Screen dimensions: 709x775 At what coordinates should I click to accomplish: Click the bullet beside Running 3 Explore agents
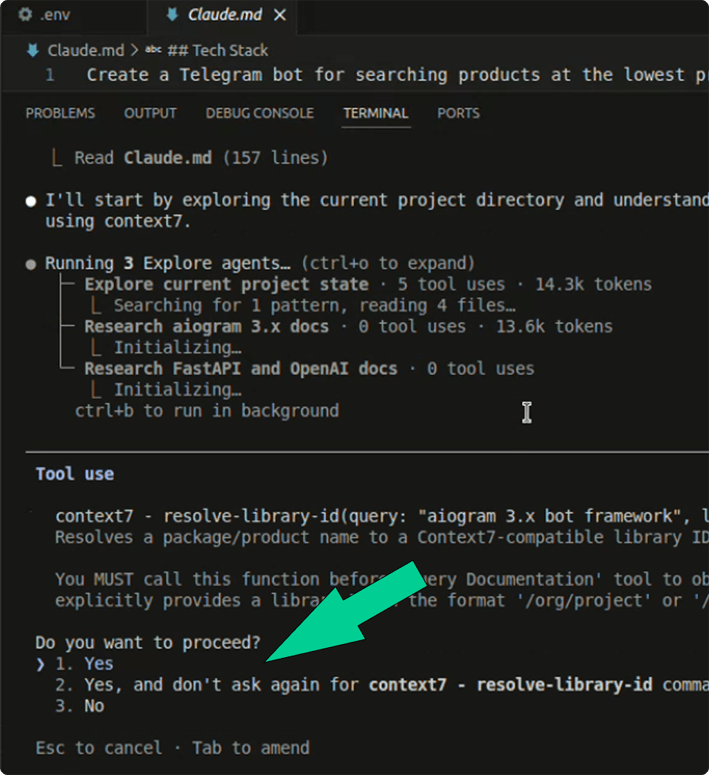31,264
